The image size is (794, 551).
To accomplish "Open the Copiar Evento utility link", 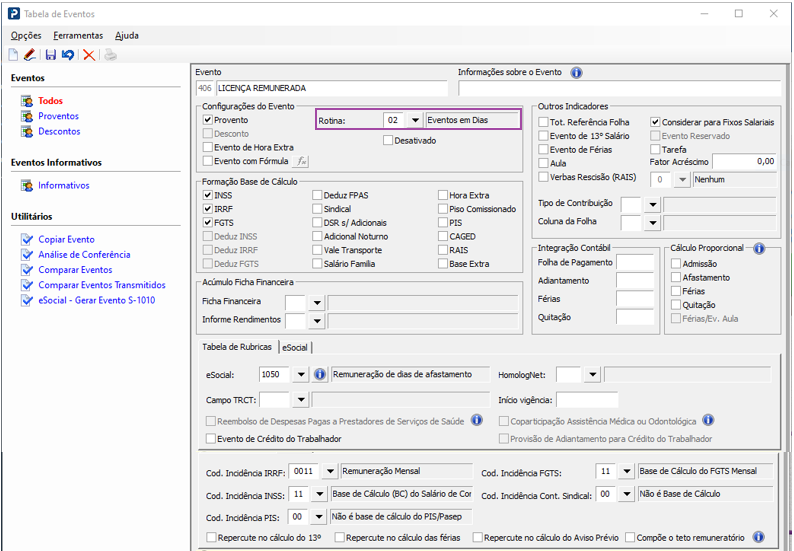I will [x=66, y=240].
